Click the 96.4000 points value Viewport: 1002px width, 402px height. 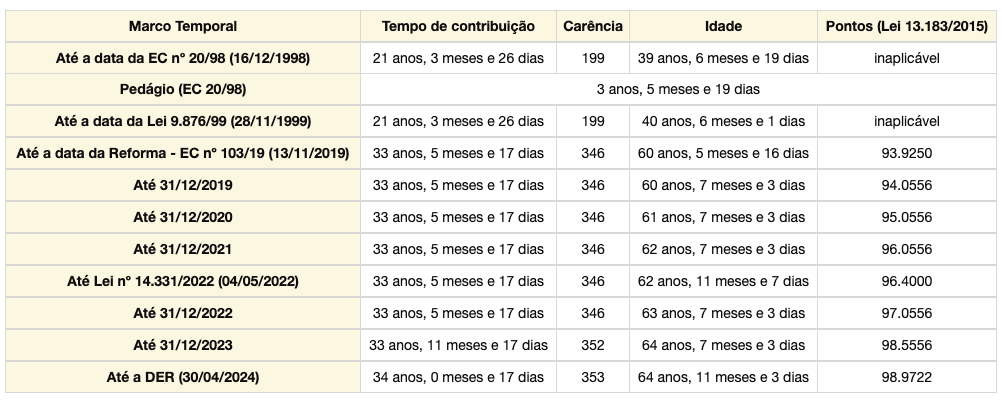coord(907,281)
